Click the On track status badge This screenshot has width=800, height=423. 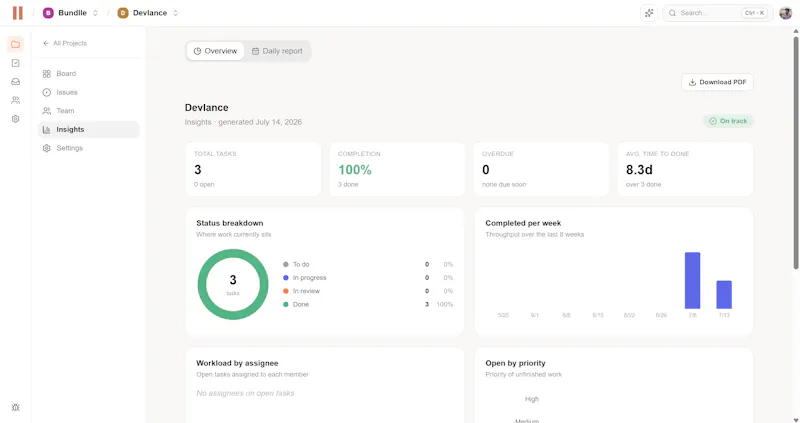[728, 121]
